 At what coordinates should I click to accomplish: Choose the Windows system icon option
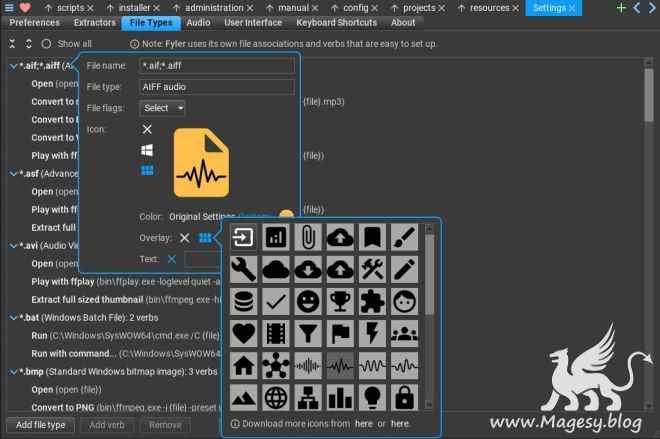point(147,150)
